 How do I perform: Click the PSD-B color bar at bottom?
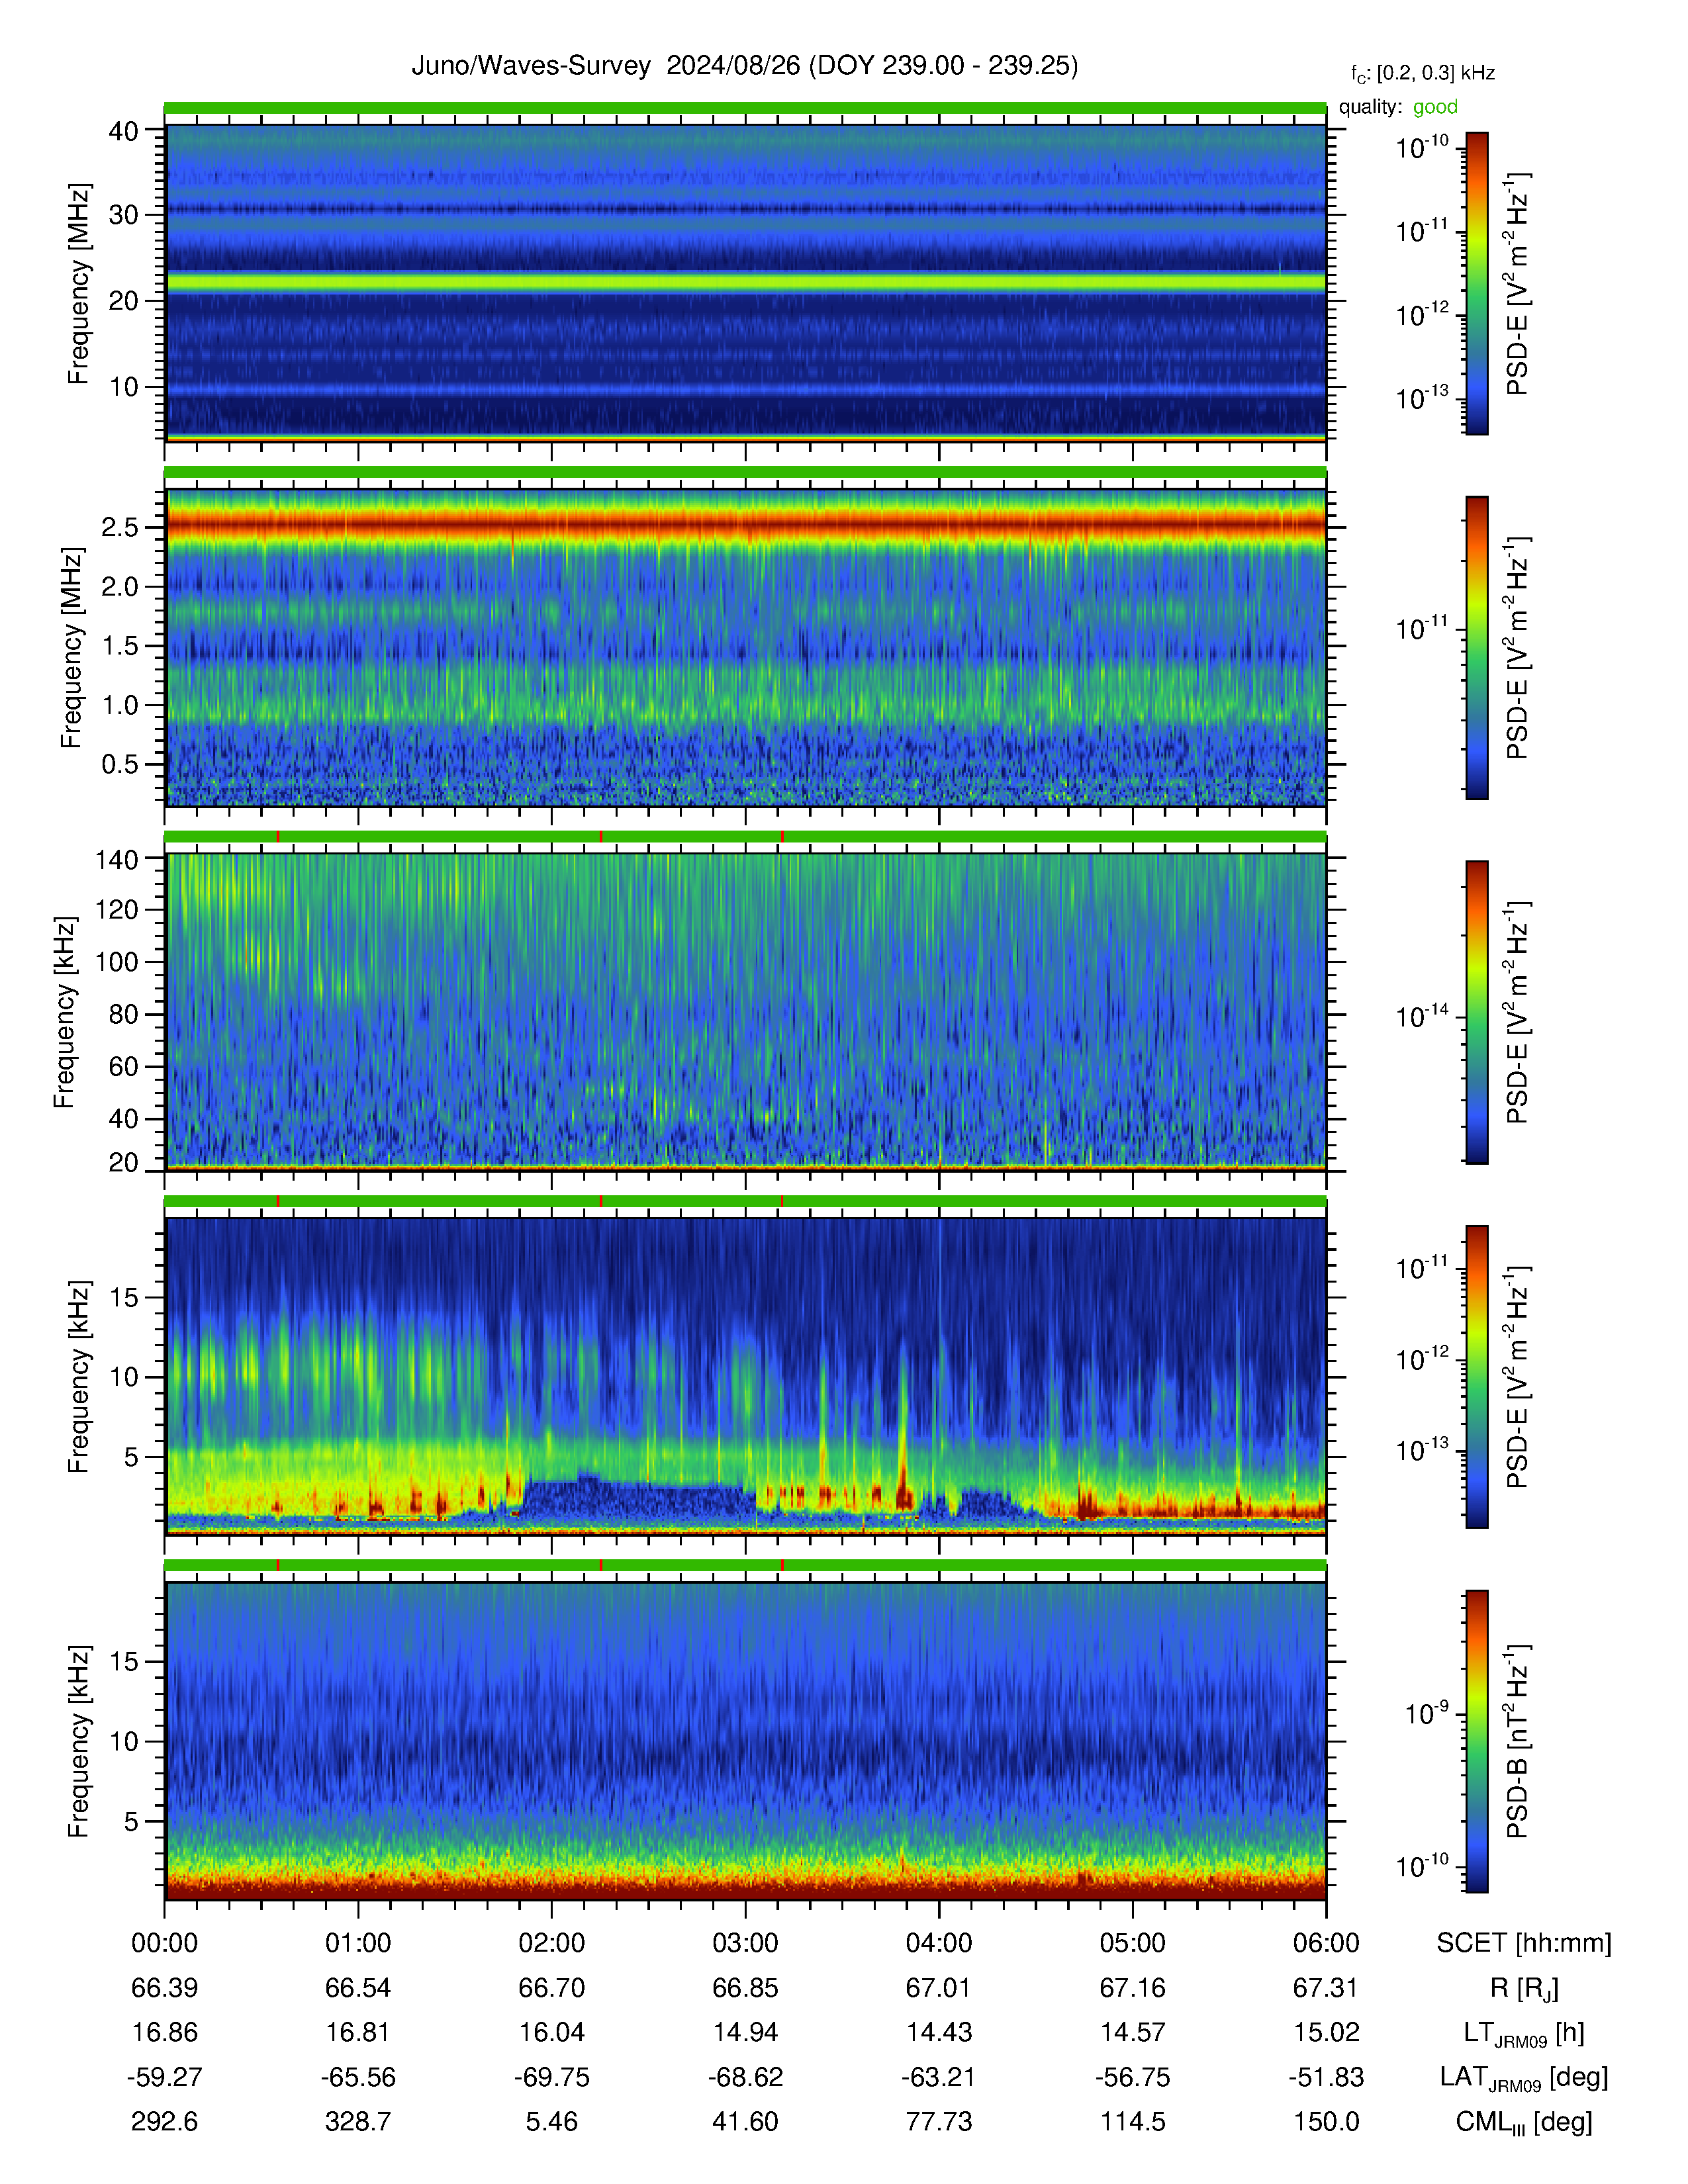[1476, 1740]
